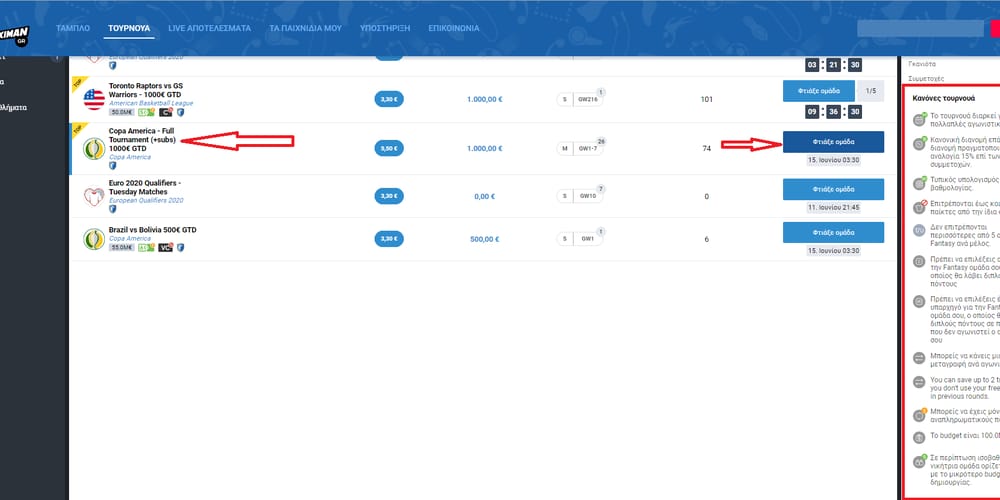Click rule icon beside 'You can save up to 2'
Screen dimensions: 1000x500
pyautogui.click(x=919, y=382)
